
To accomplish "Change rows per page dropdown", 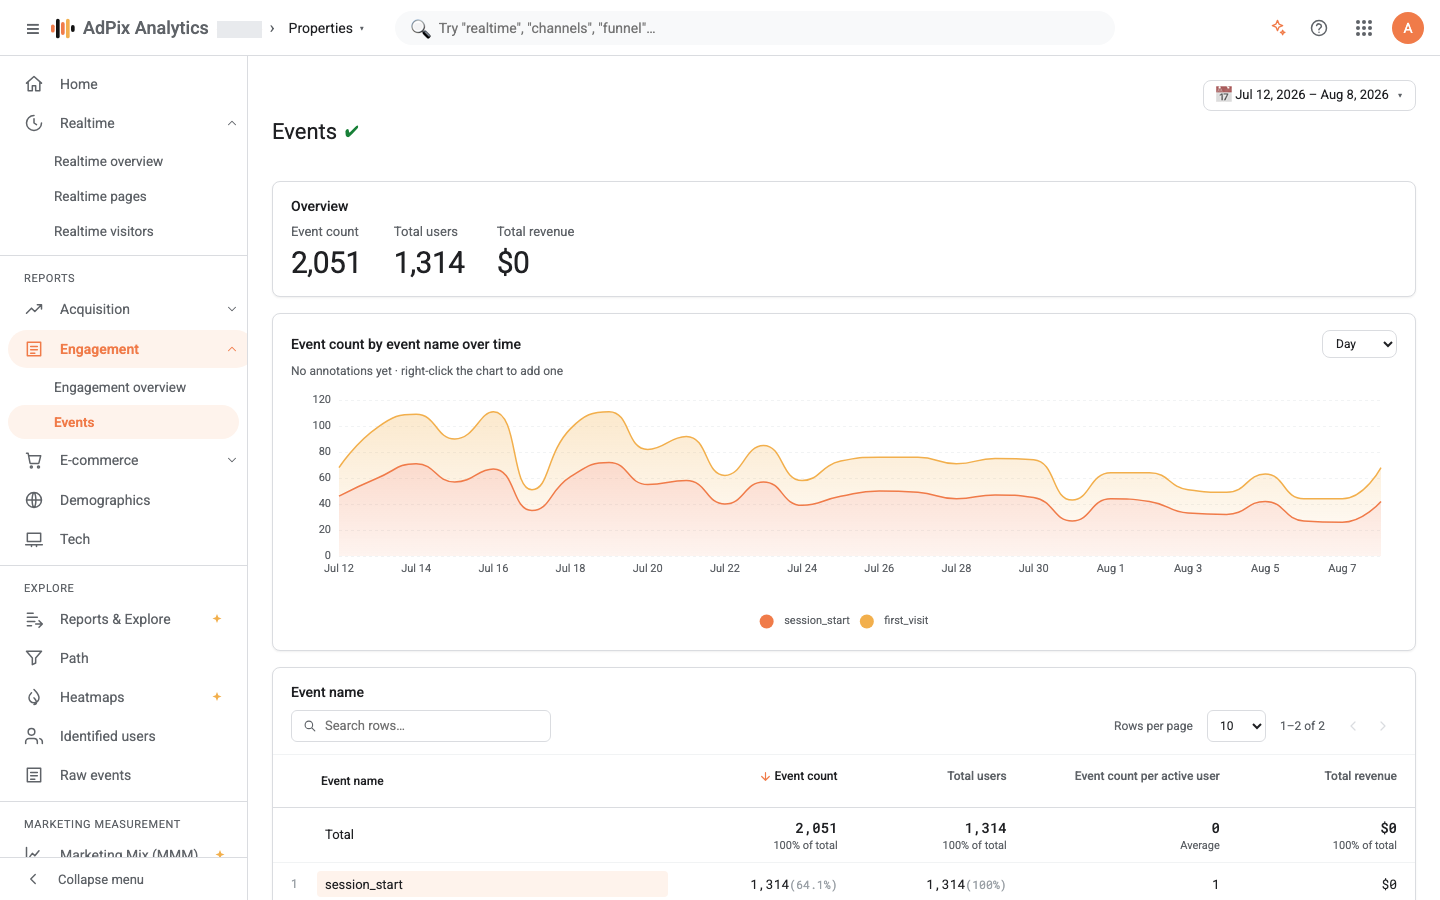I will click(x=1236, y=726).
